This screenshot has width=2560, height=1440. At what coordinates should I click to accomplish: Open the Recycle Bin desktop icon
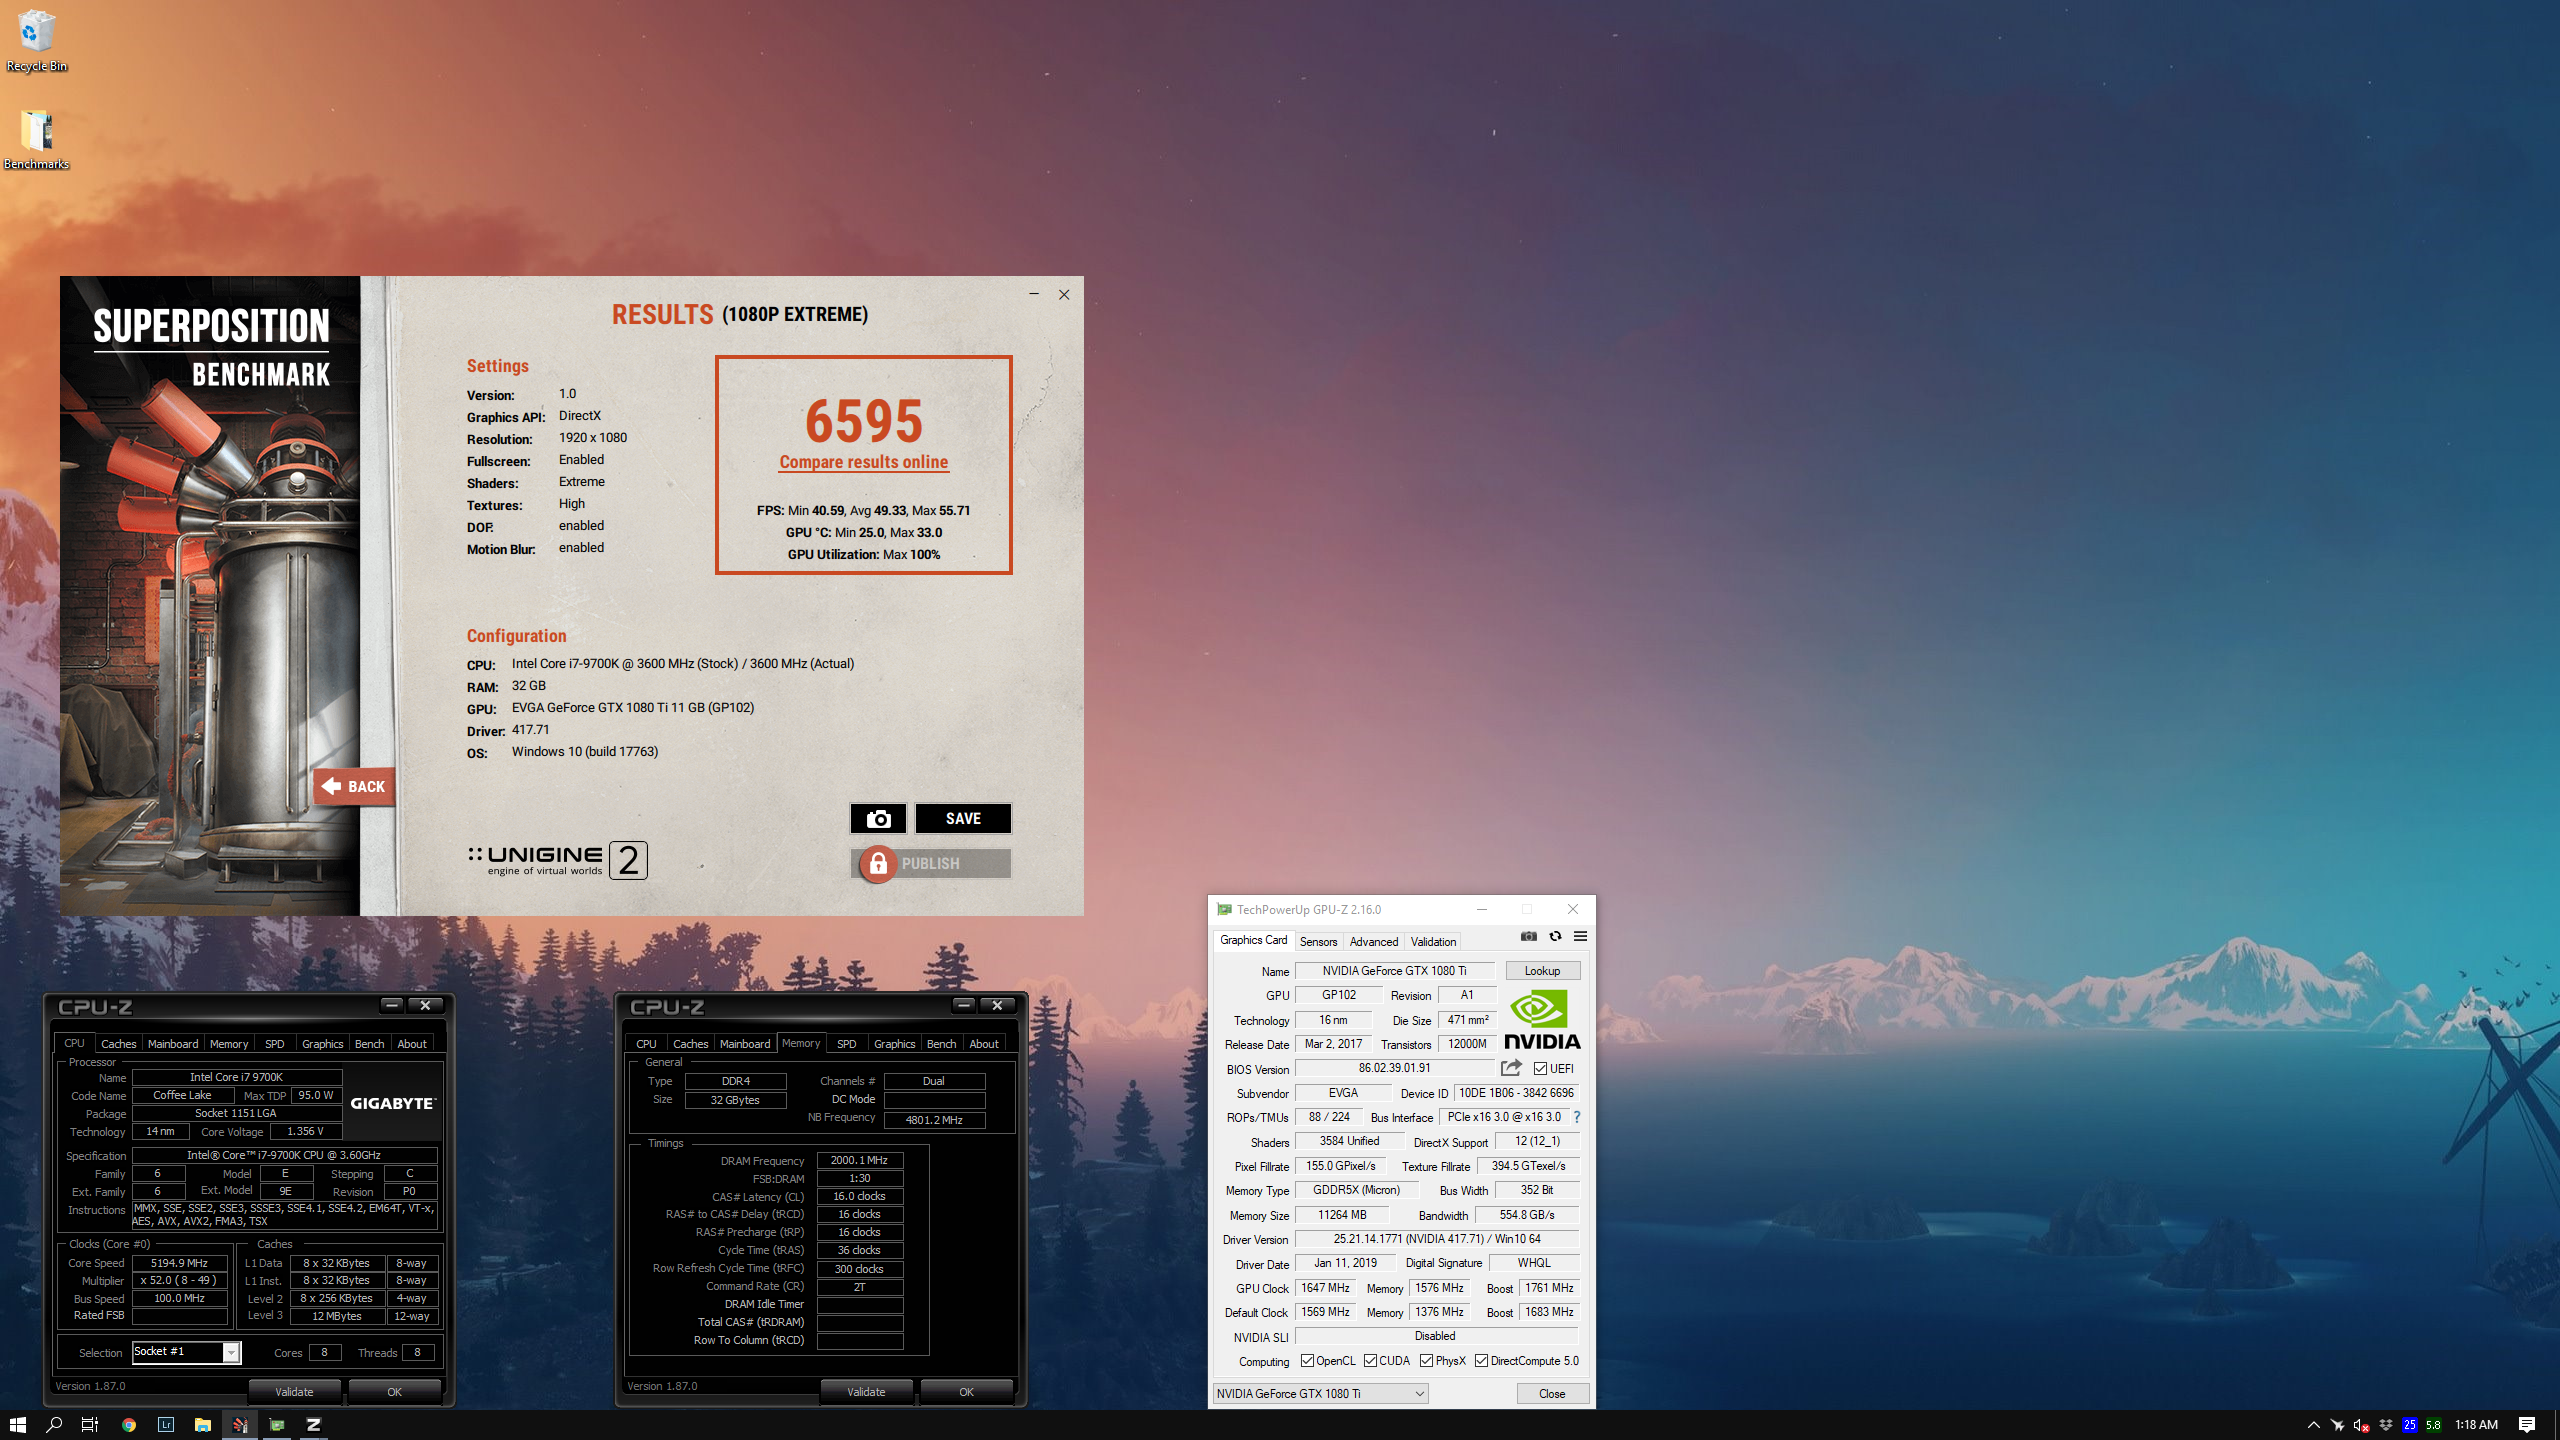tap(36, 42)
